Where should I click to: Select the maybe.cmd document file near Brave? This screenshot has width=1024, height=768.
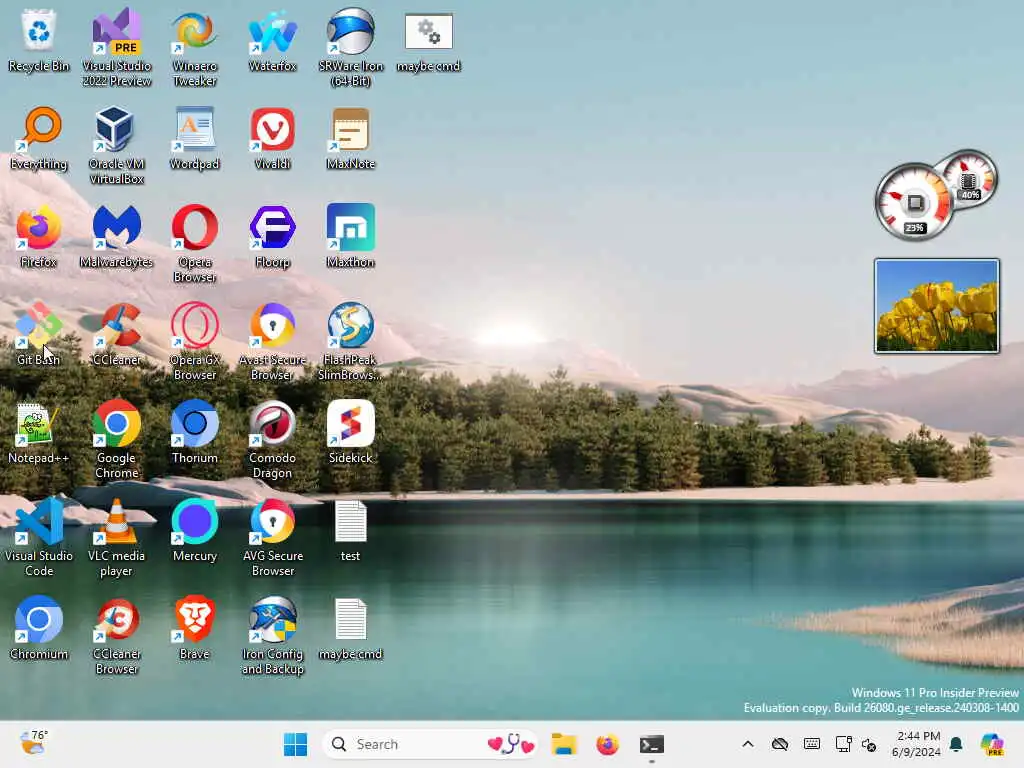350,628
